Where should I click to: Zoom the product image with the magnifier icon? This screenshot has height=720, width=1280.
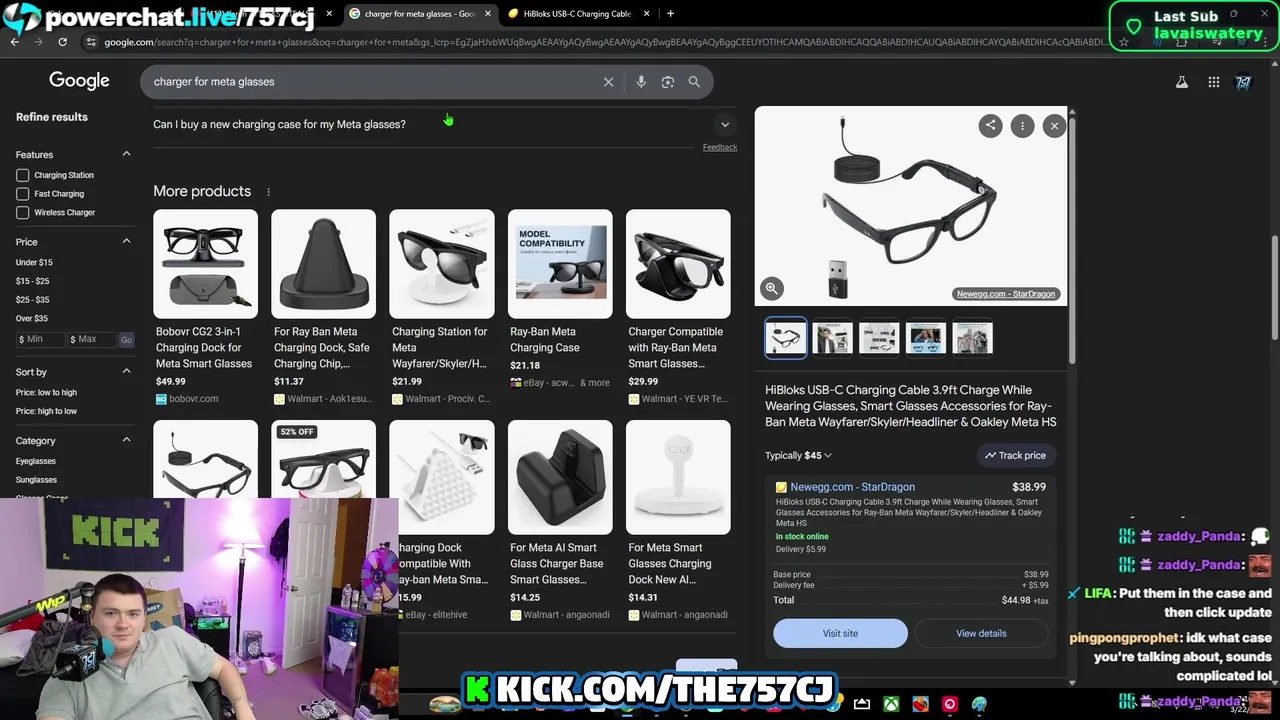[772, 288]
